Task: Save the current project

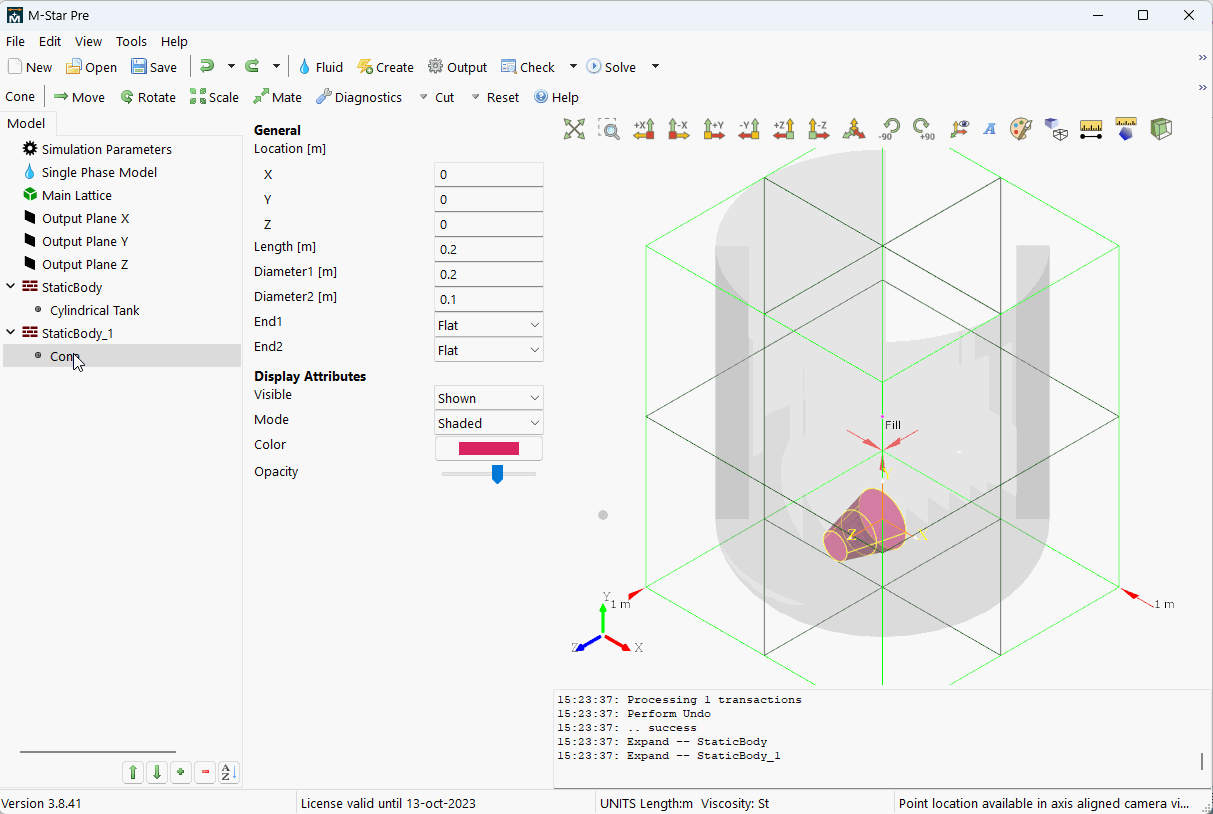Action: coord(154,67)
